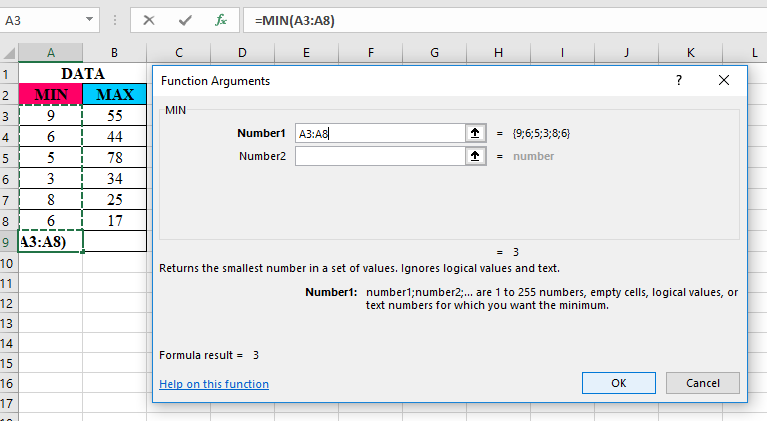Click cell containing 5
The image size is (767, 421).
coord(51,157)
